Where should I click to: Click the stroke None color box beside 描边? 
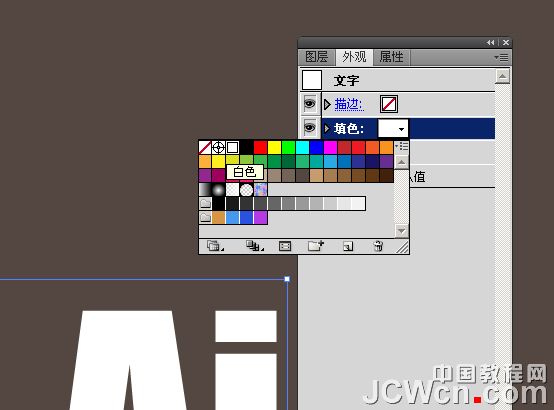(x=389, y=104)
